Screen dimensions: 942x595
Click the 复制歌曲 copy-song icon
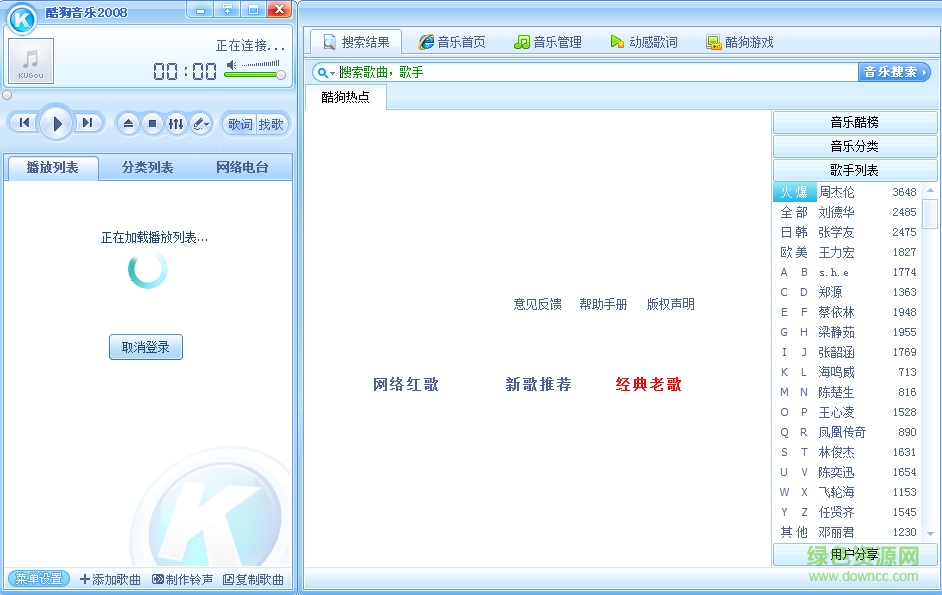point(254,579)
